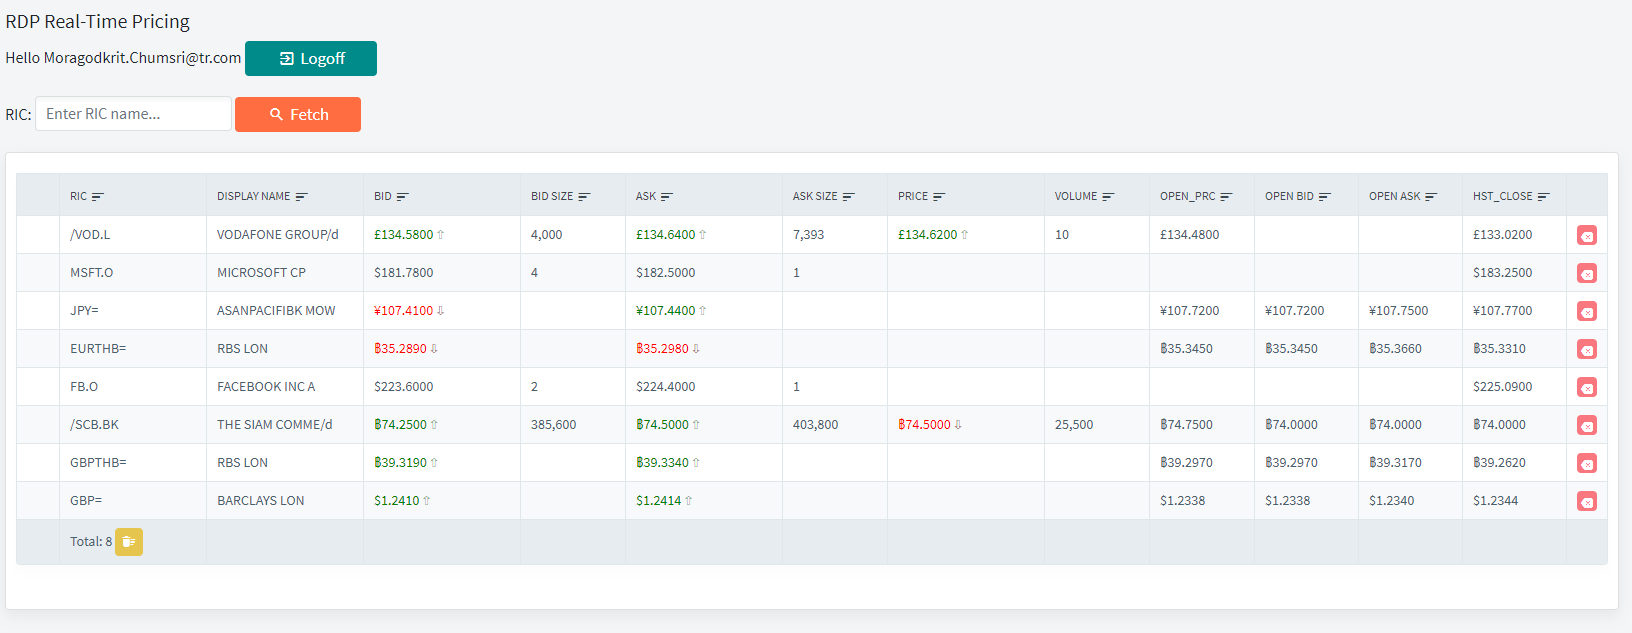This screenshot has height=633, width=1632.
Task: Click THE SIAM COMME/d display name
Action: pyautogui.click(x=275, y=425)
